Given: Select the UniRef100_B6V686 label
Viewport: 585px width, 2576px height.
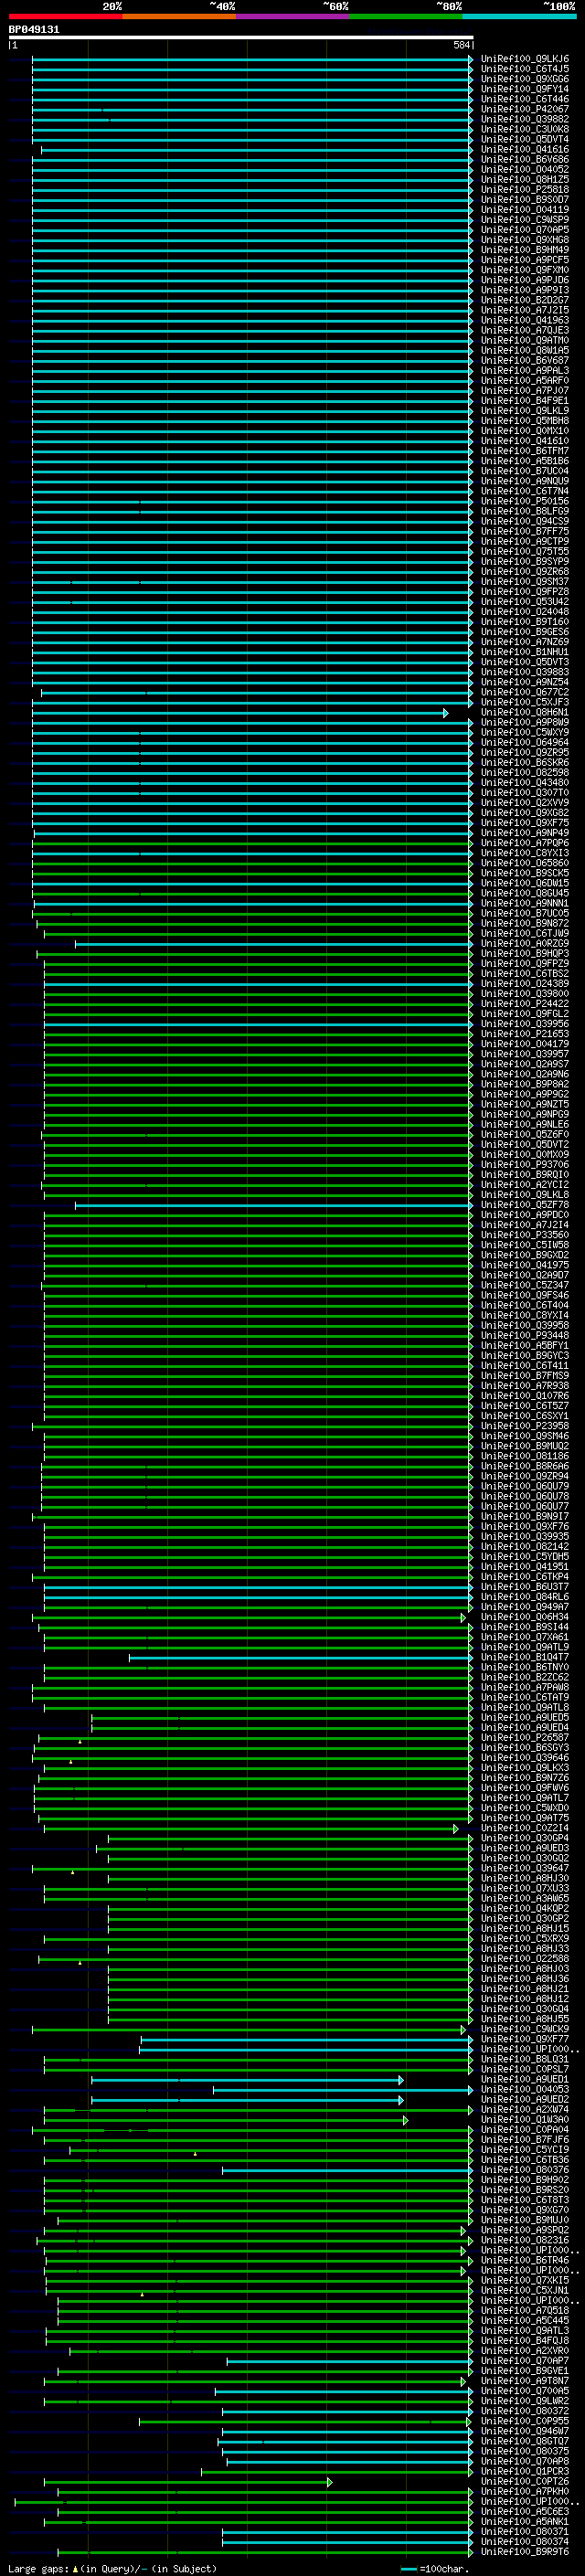Looking at the screenshot, I should [524, 160].
